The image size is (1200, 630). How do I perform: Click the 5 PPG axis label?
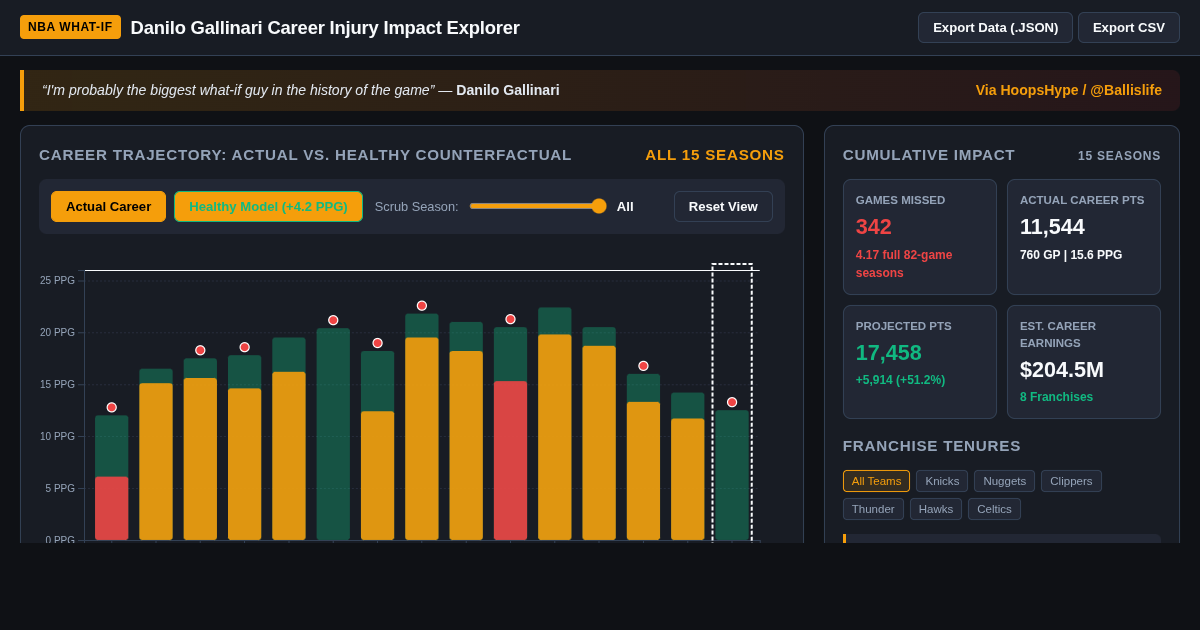pyautogui.click(x=60, y=488)
